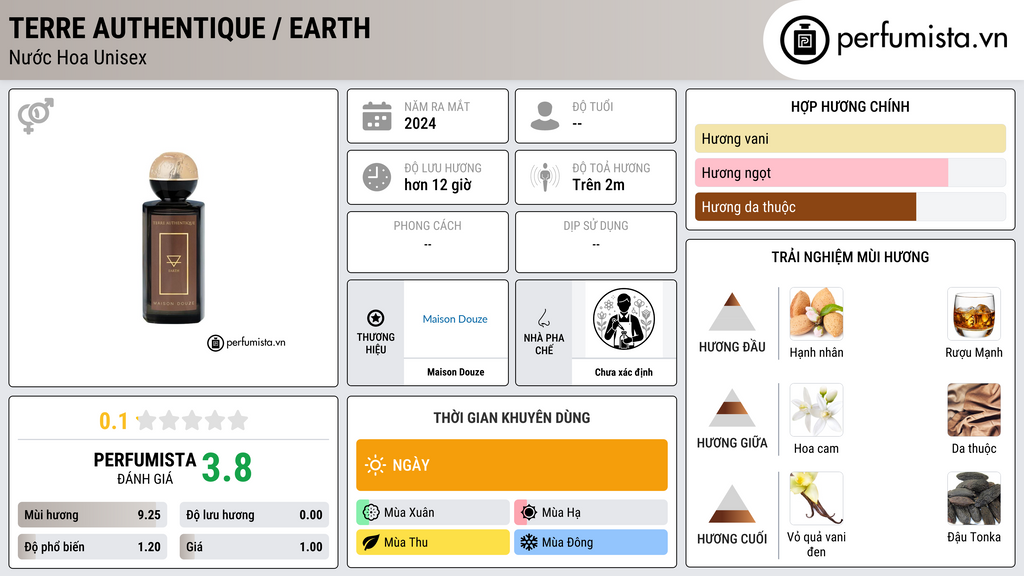Viewport: 1024px width, 576px height.
Task: Click the flower icon for Mùa Xuân
Action: [x=371, y=512]
